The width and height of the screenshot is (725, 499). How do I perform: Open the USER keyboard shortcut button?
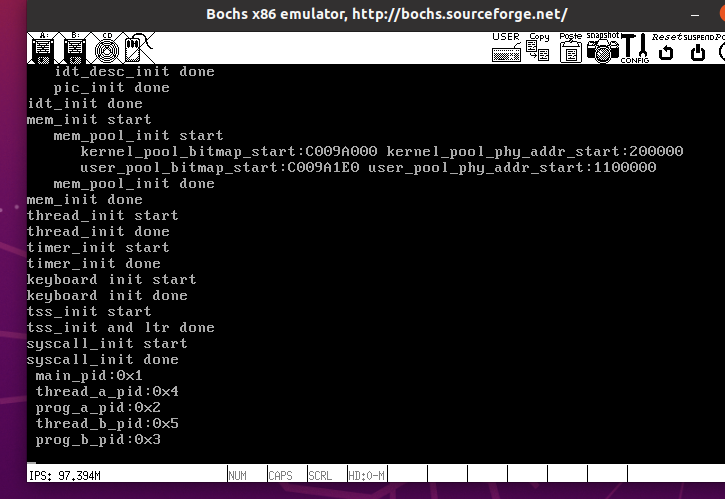tap(506, 48)
